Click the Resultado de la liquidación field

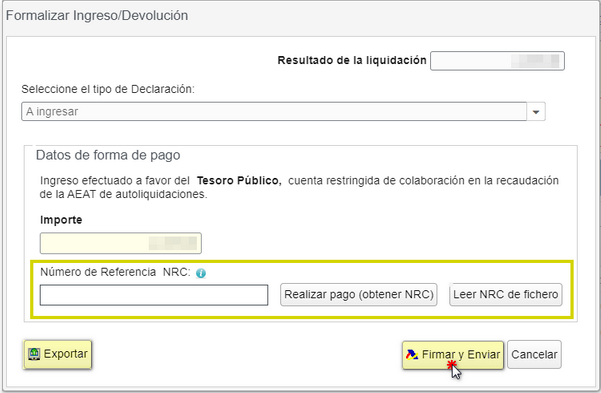pos(497,61)
